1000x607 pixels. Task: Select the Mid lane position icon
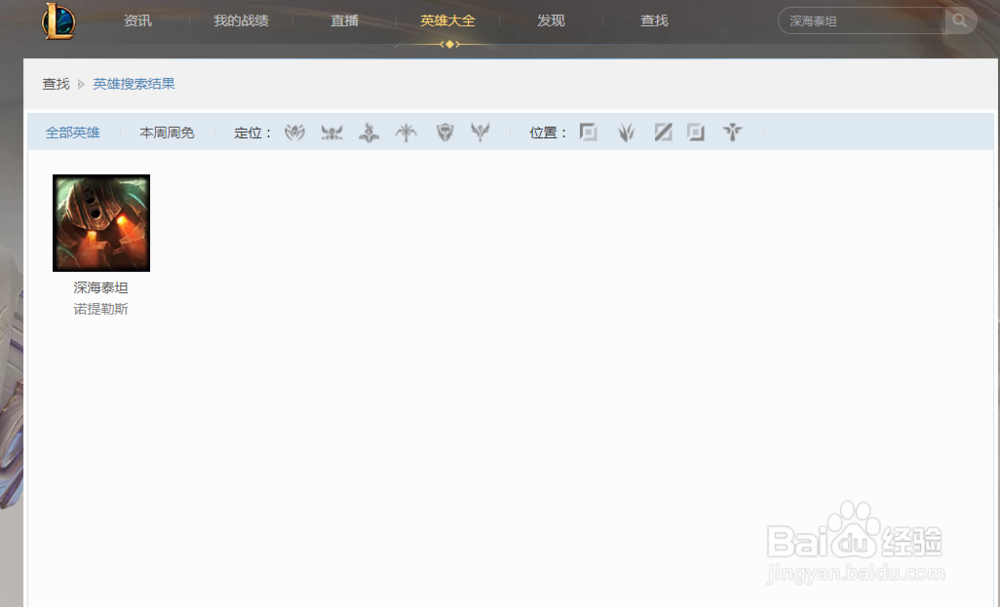pyautogui.click(x=663, y=132)
